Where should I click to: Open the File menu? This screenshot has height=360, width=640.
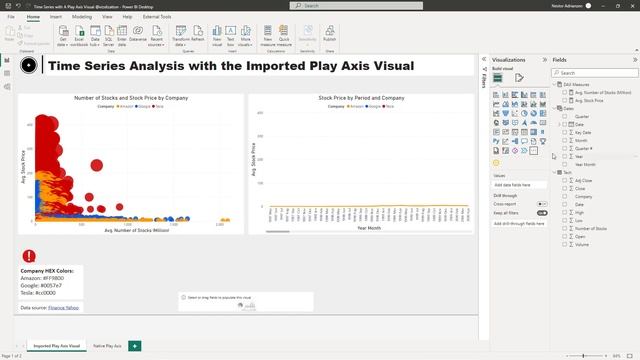[11, 17]
